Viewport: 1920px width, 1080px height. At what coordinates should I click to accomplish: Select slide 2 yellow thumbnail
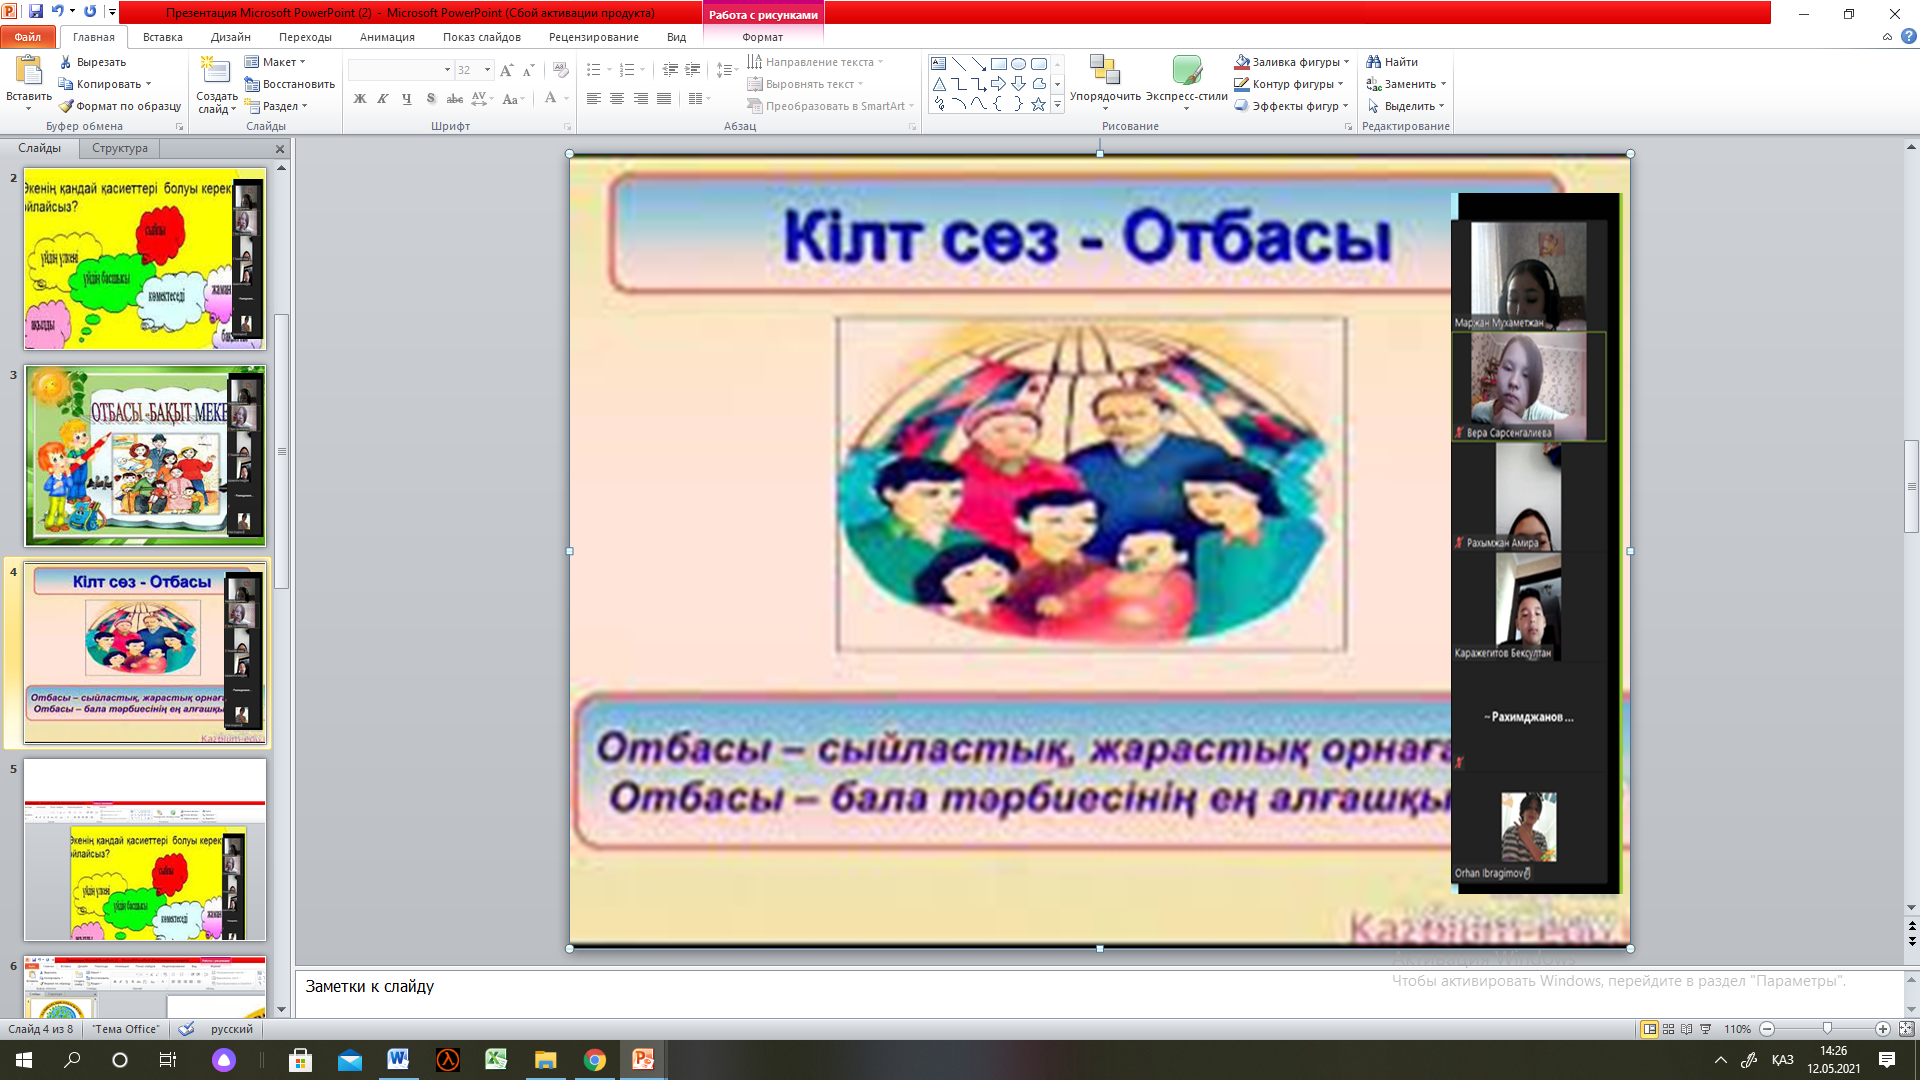[x=146, y=259]
